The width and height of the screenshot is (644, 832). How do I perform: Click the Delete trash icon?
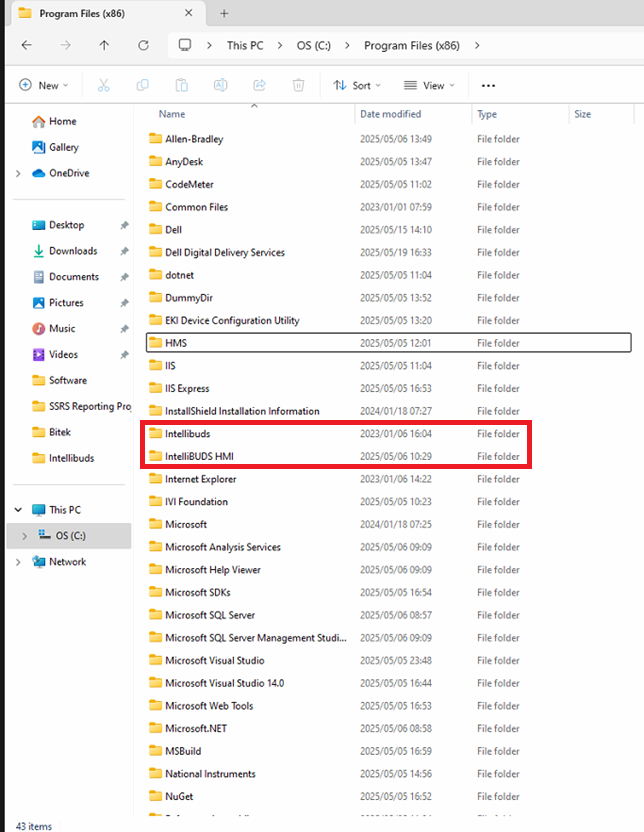tap(299, 85)
